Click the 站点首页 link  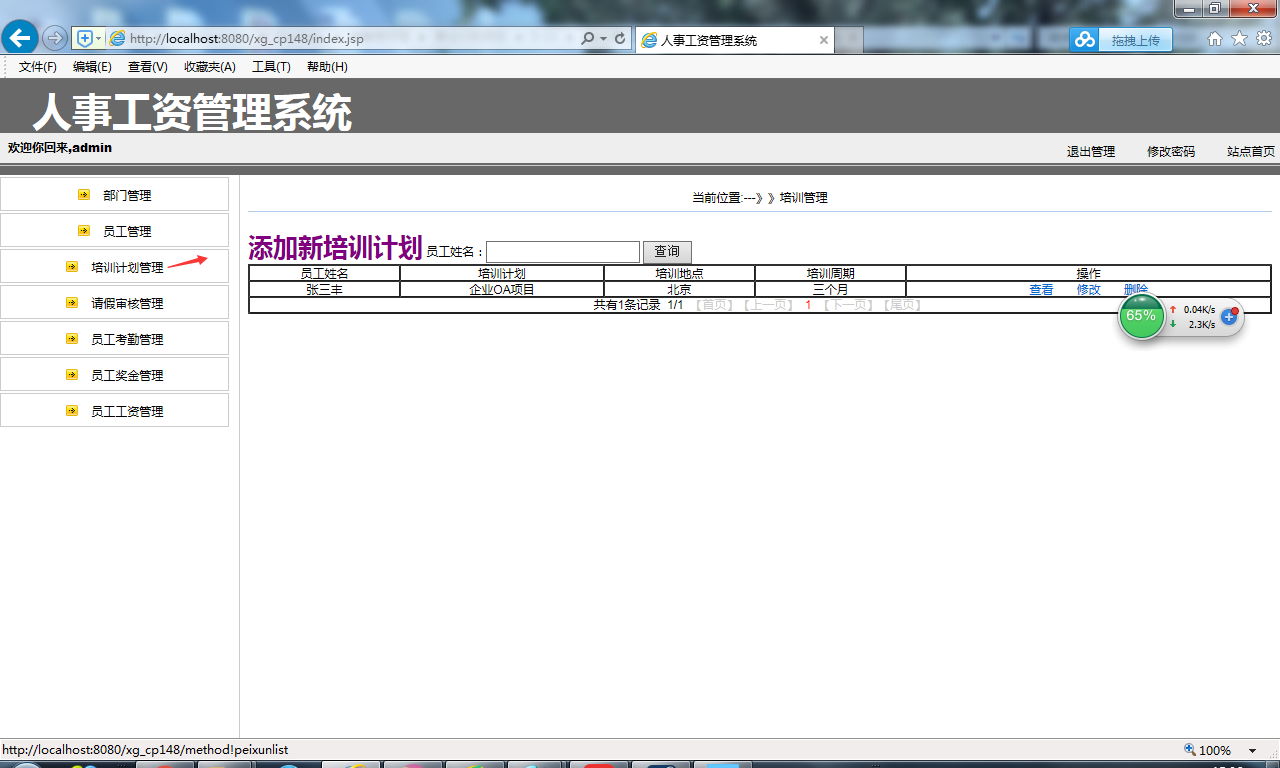[1251, 152]
